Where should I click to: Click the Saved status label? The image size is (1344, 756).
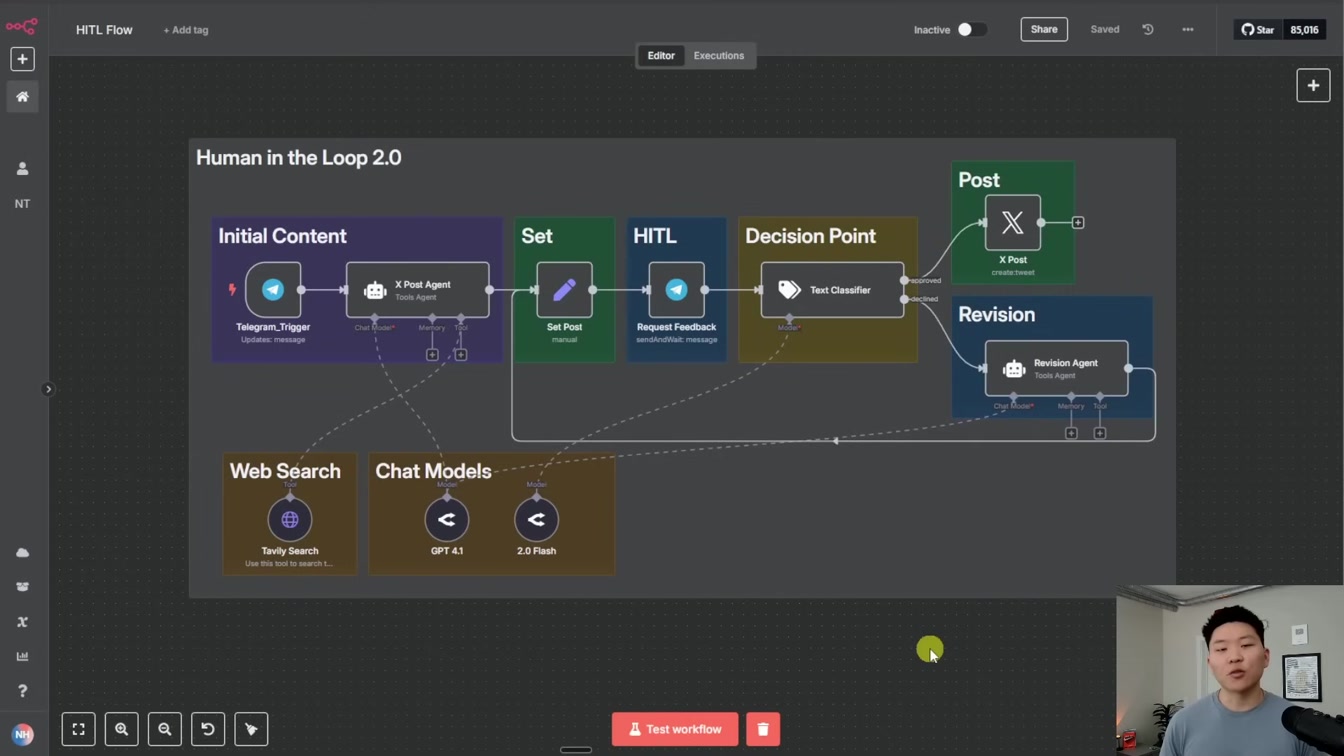pyautogui.click(x=1105, y=30)
